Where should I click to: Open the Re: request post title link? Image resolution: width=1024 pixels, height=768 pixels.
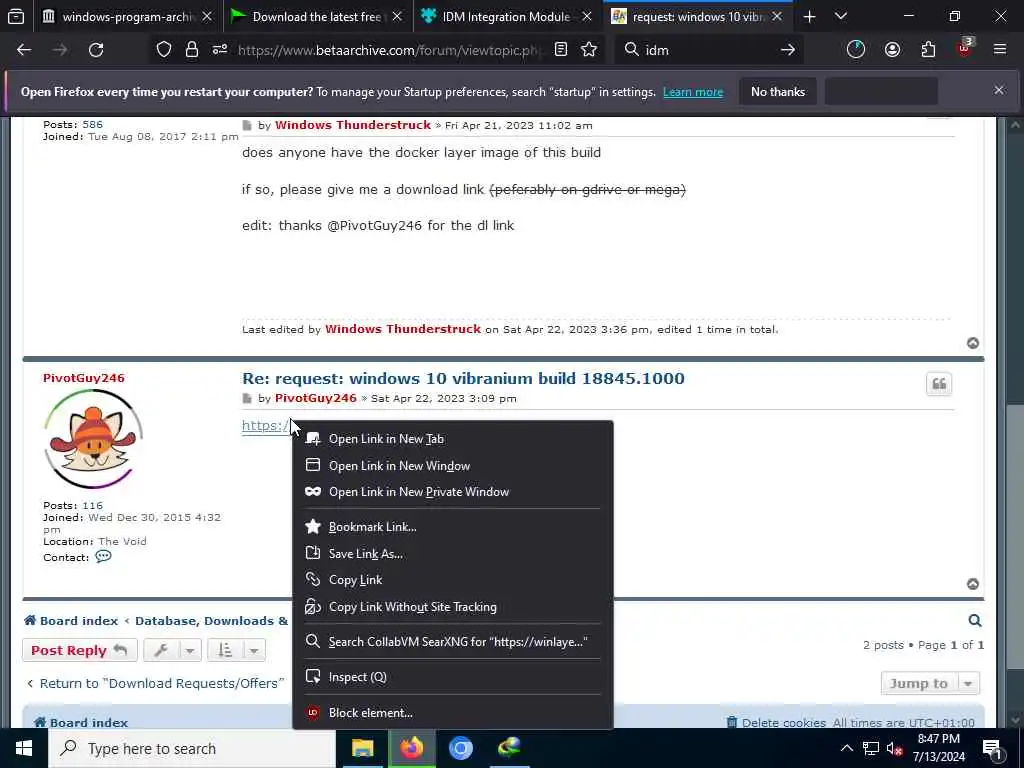463,378
